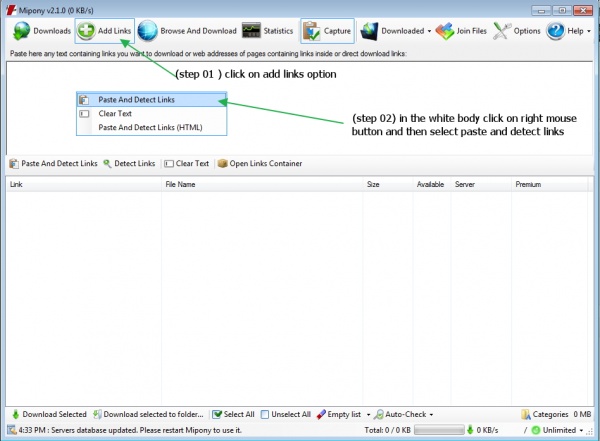Expand the Downloaded dropdown arrow

point(429,31)
